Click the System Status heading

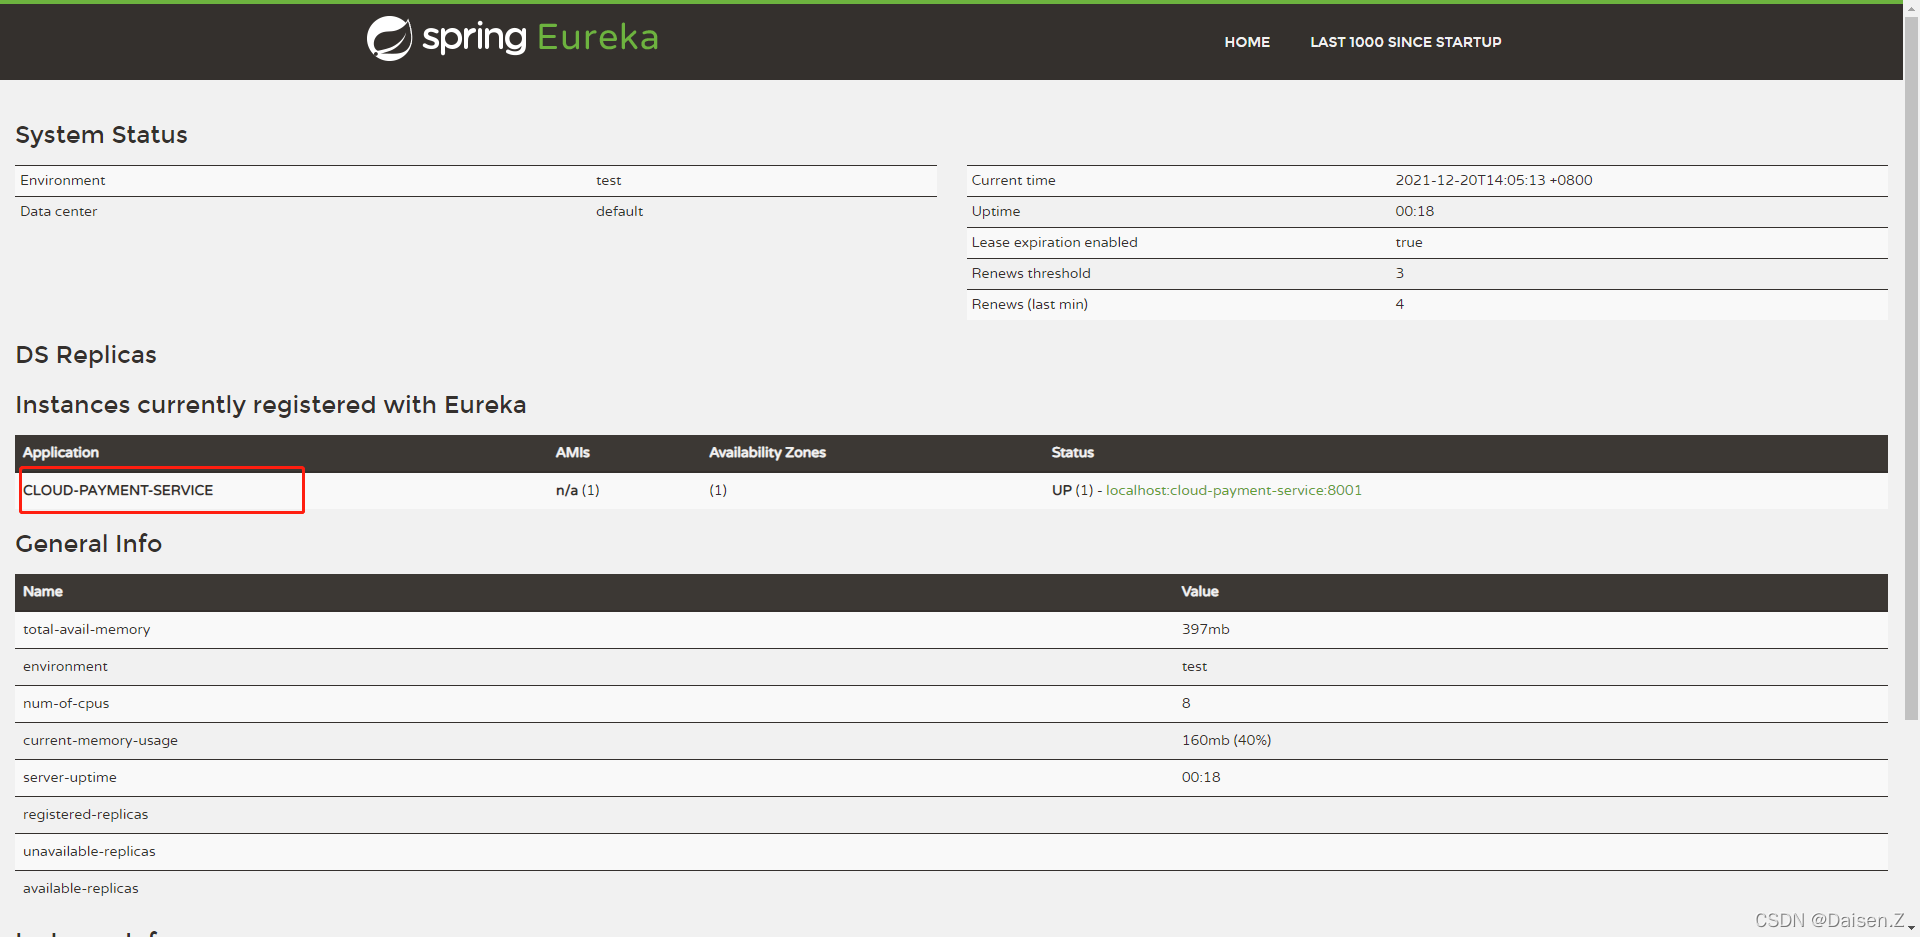101,135
